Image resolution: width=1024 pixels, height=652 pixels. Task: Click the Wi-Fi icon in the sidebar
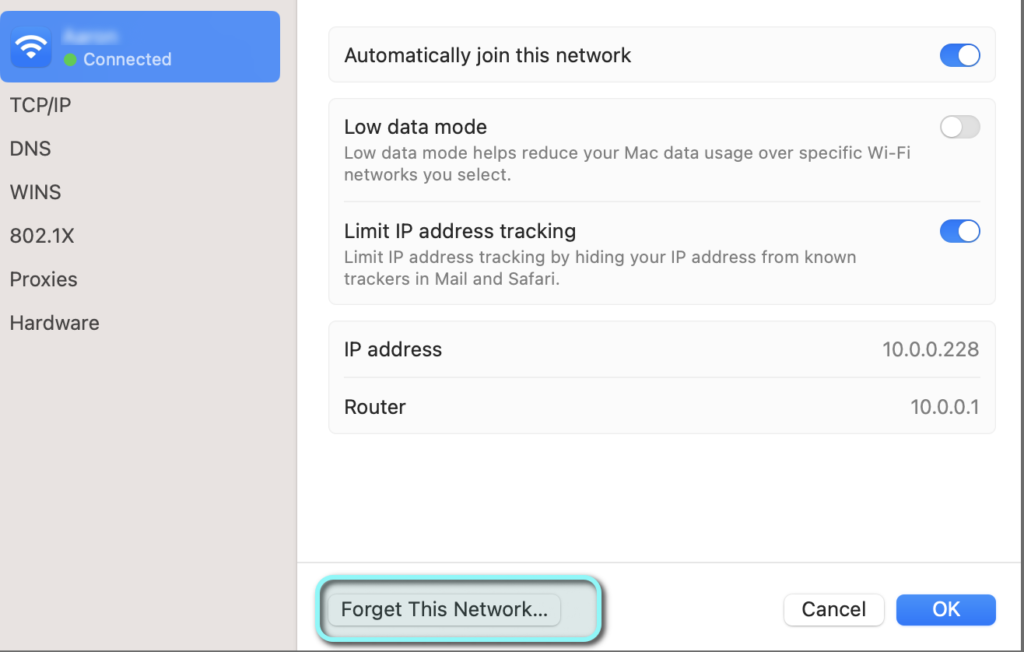click(31, 47)
